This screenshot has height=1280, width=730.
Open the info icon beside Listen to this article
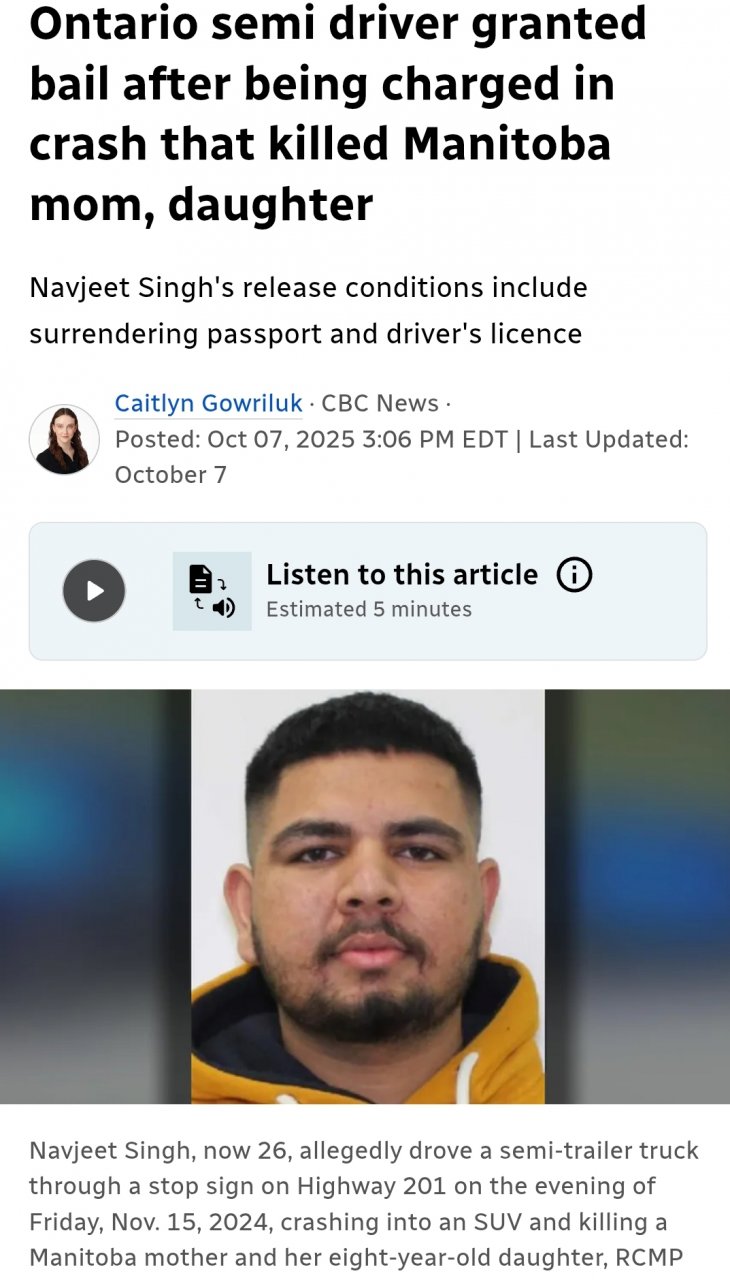(574, 575)
